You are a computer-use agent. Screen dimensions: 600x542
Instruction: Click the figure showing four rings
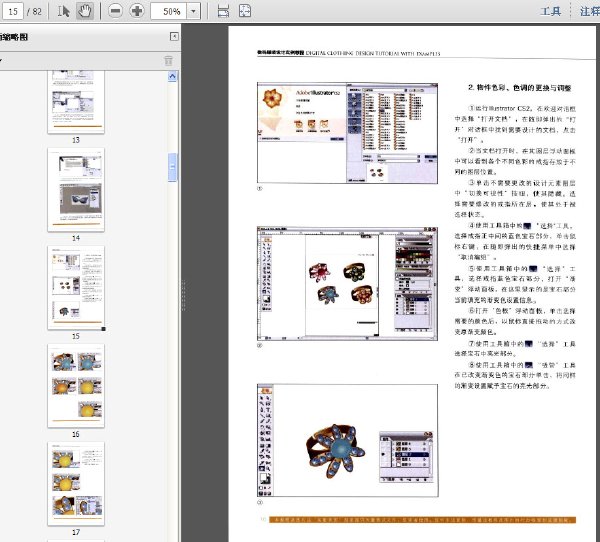[347, 284]
